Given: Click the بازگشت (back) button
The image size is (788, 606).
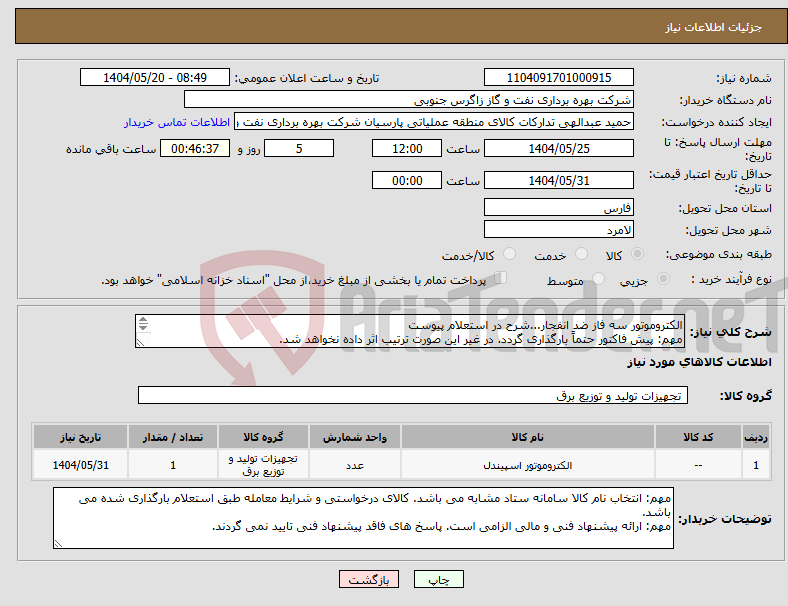Looking at the screenshot, I should (x=369, y=579).
